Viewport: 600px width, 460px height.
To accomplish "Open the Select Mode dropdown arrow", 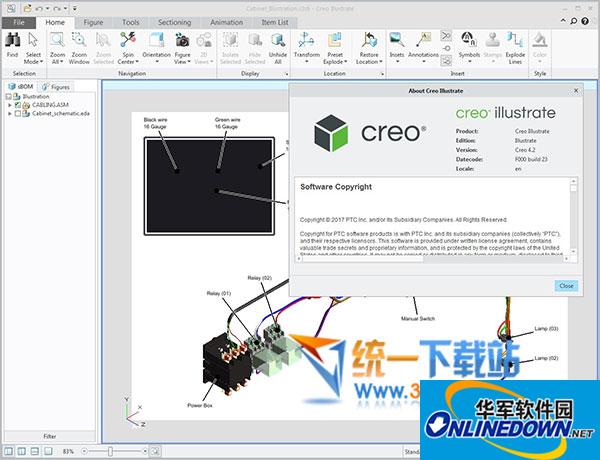I will [x=41, y=62].
